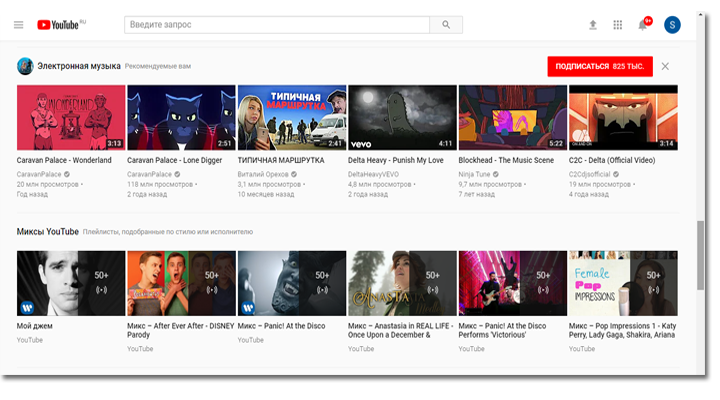Play Caravan Palace - Lone Digger thumbnail

[x=181, y=118]
